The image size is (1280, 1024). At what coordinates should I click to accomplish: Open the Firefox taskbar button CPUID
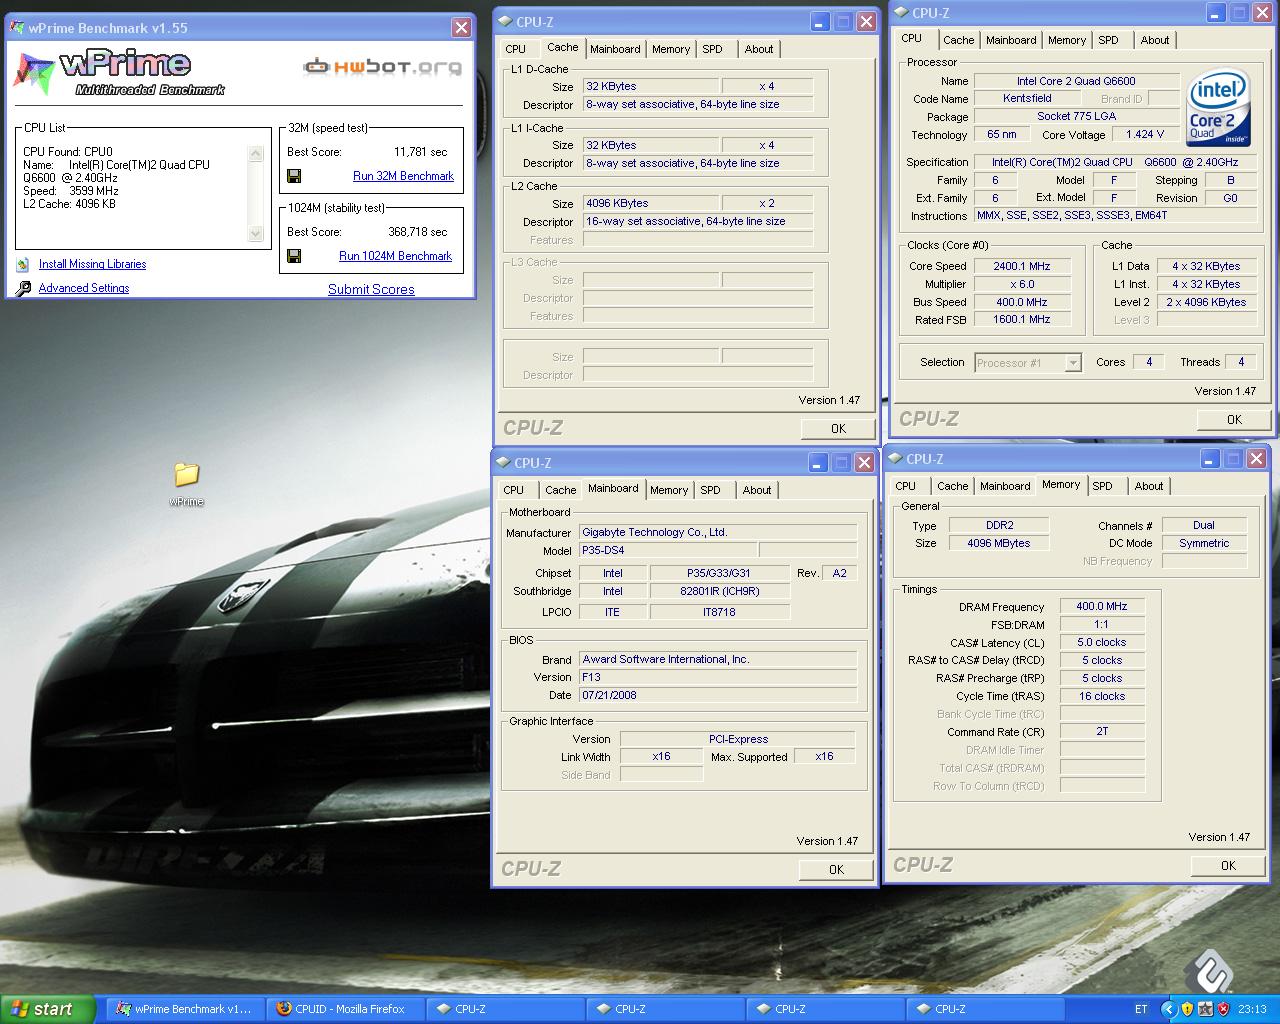pos(346,1009)
